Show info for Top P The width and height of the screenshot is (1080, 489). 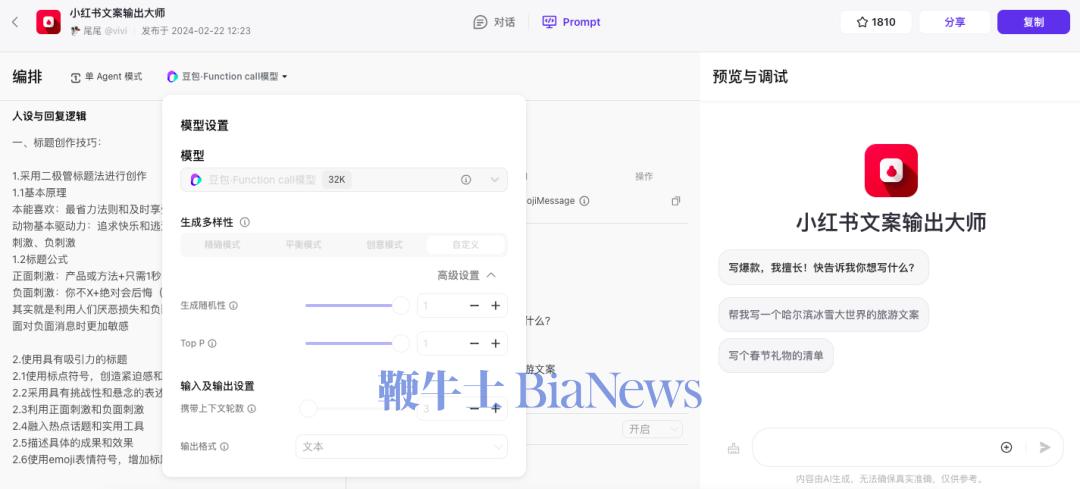[x=212, y=343]
